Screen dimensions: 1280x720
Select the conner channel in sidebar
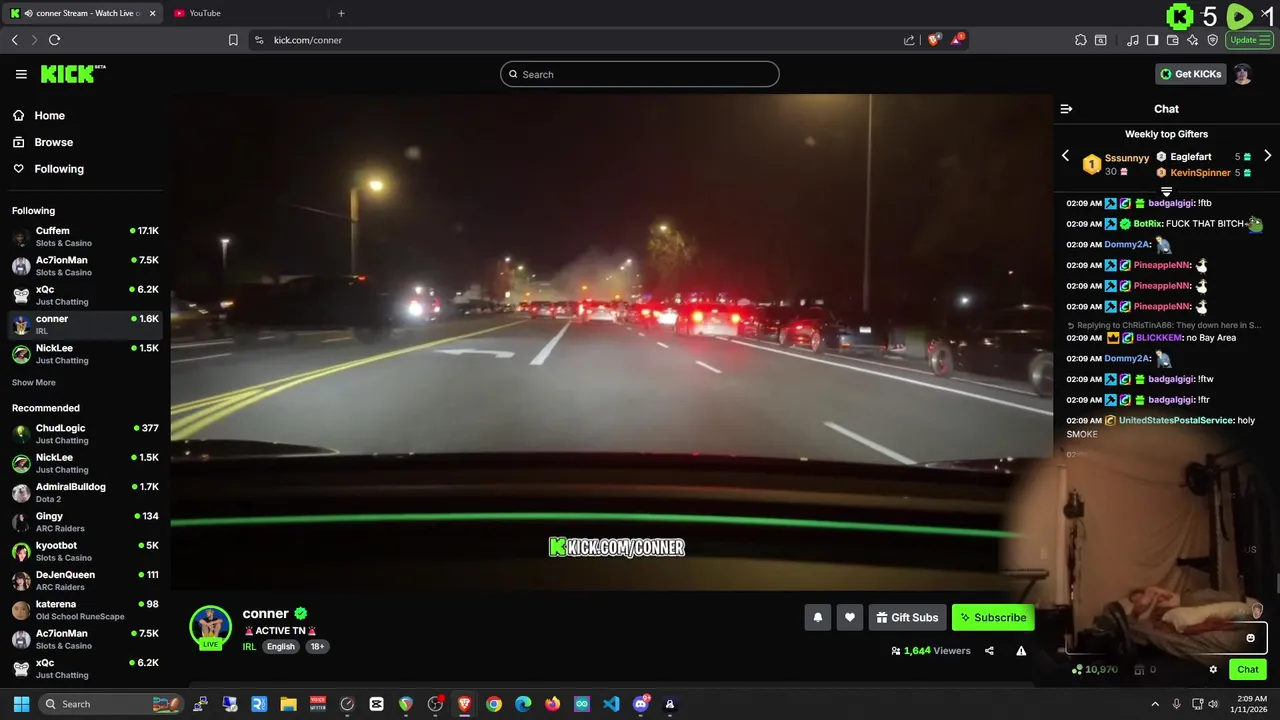(x=85, y=324)
